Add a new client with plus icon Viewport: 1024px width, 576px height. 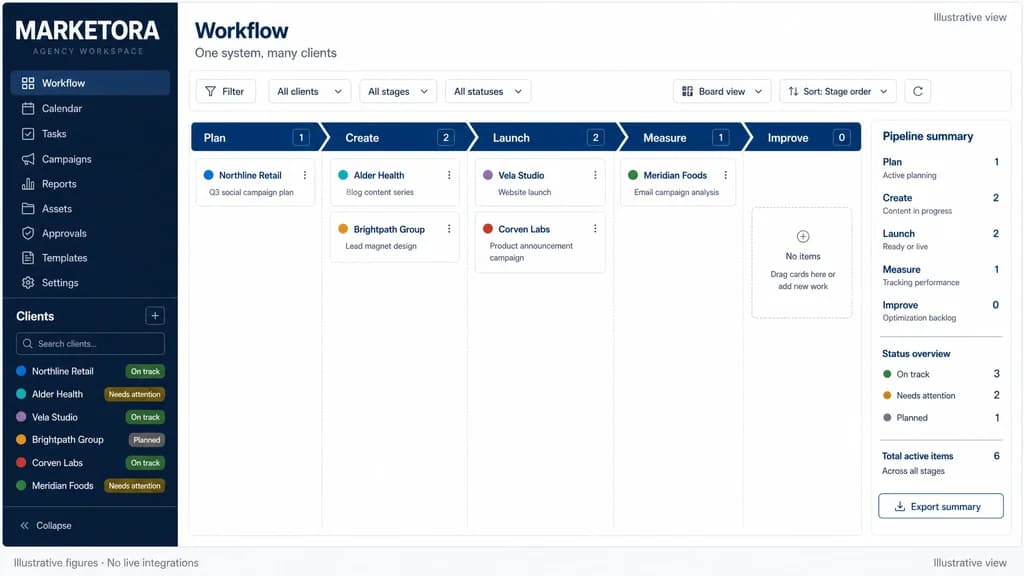155,316
